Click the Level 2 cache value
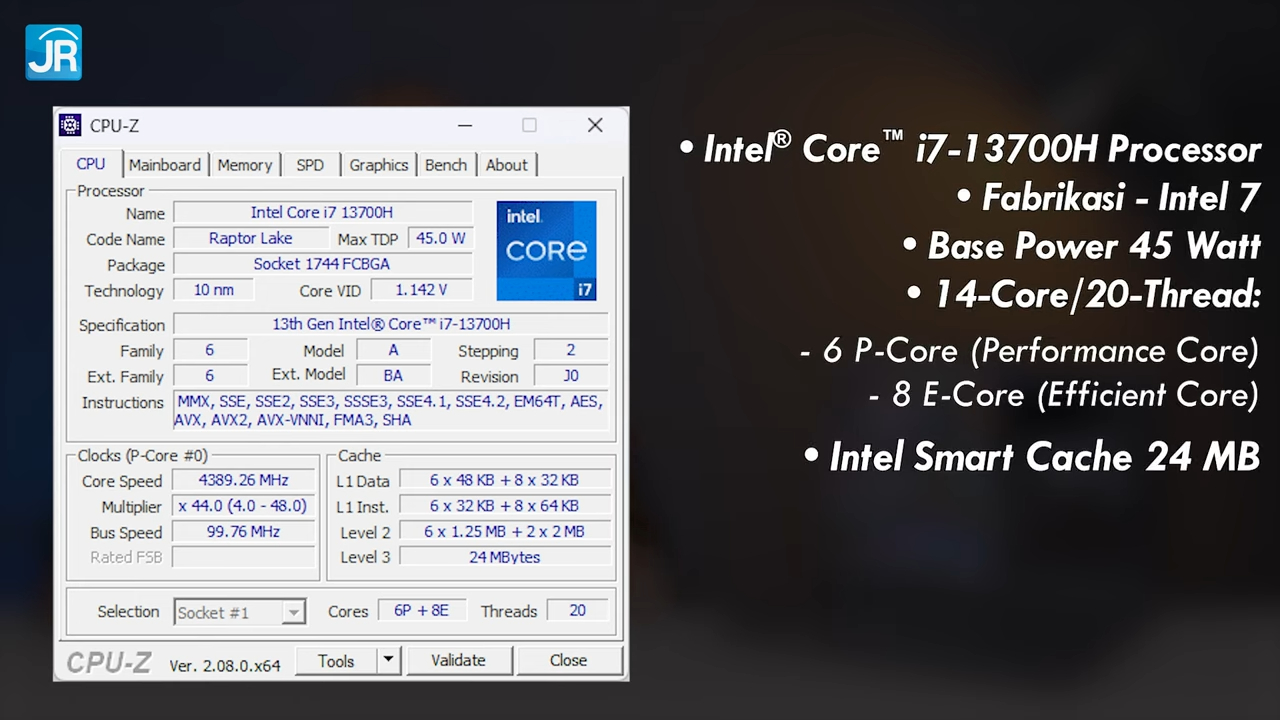 click(x=504, y=532)
